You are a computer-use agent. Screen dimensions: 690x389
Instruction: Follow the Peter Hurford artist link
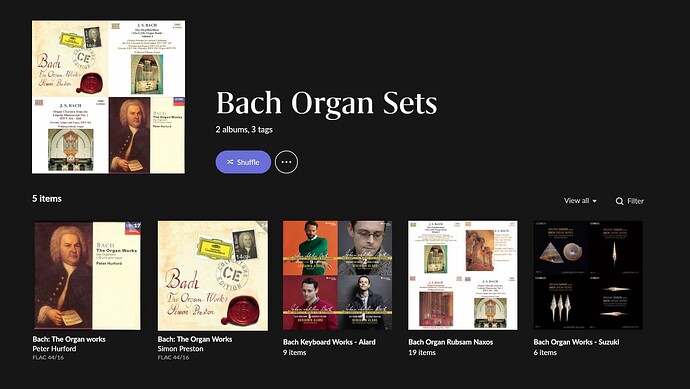click(x=55, y=349)
